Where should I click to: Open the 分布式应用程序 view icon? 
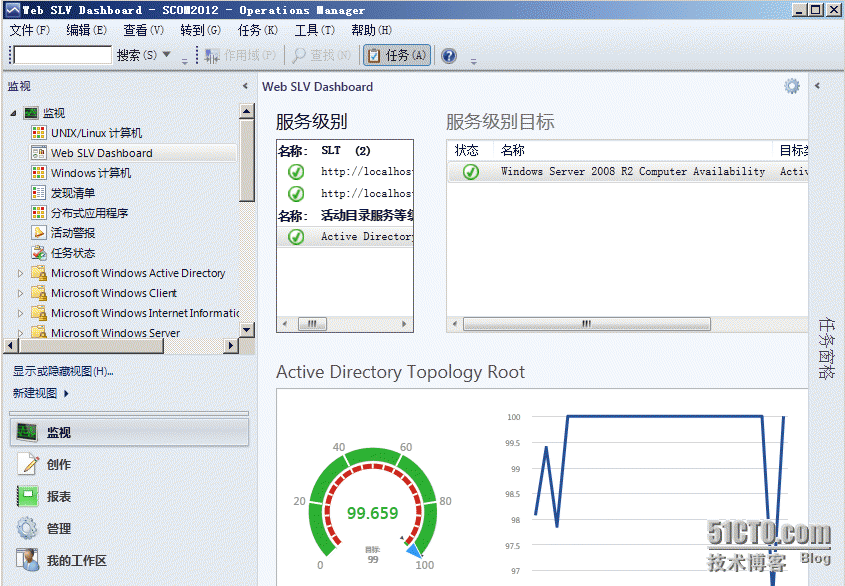click(x=38, y=212)
